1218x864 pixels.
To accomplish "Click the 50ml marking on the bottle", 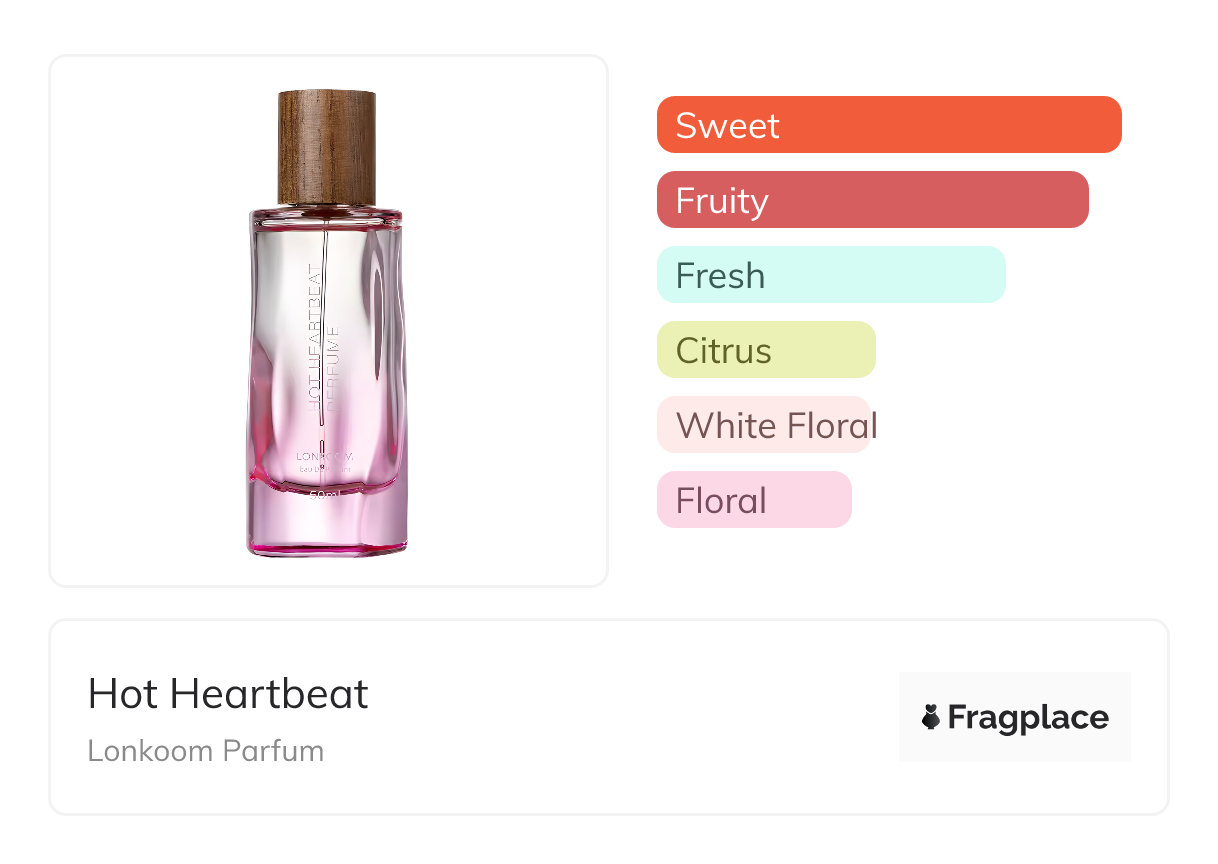I will (x=325, y=496).
